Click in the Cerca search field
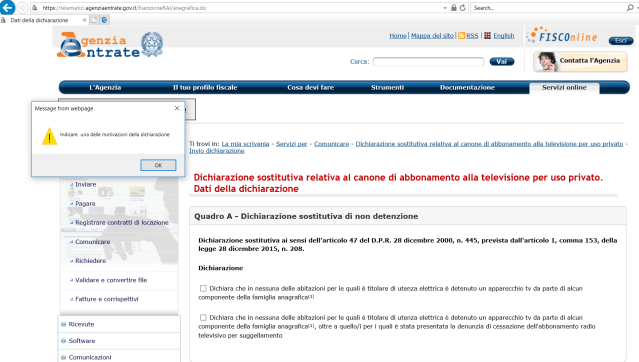 coord(428,62)
